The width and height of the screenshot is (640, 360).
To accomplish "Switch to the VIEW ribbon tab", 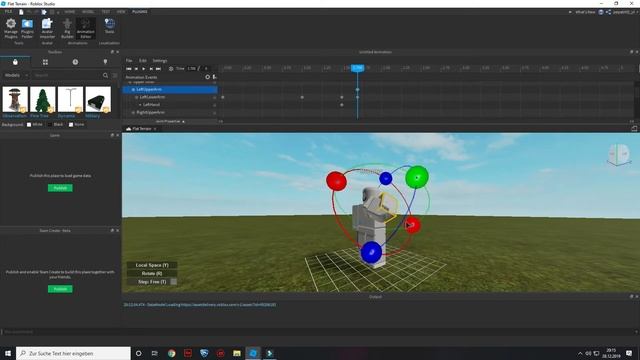I will (x=121, y=12).
